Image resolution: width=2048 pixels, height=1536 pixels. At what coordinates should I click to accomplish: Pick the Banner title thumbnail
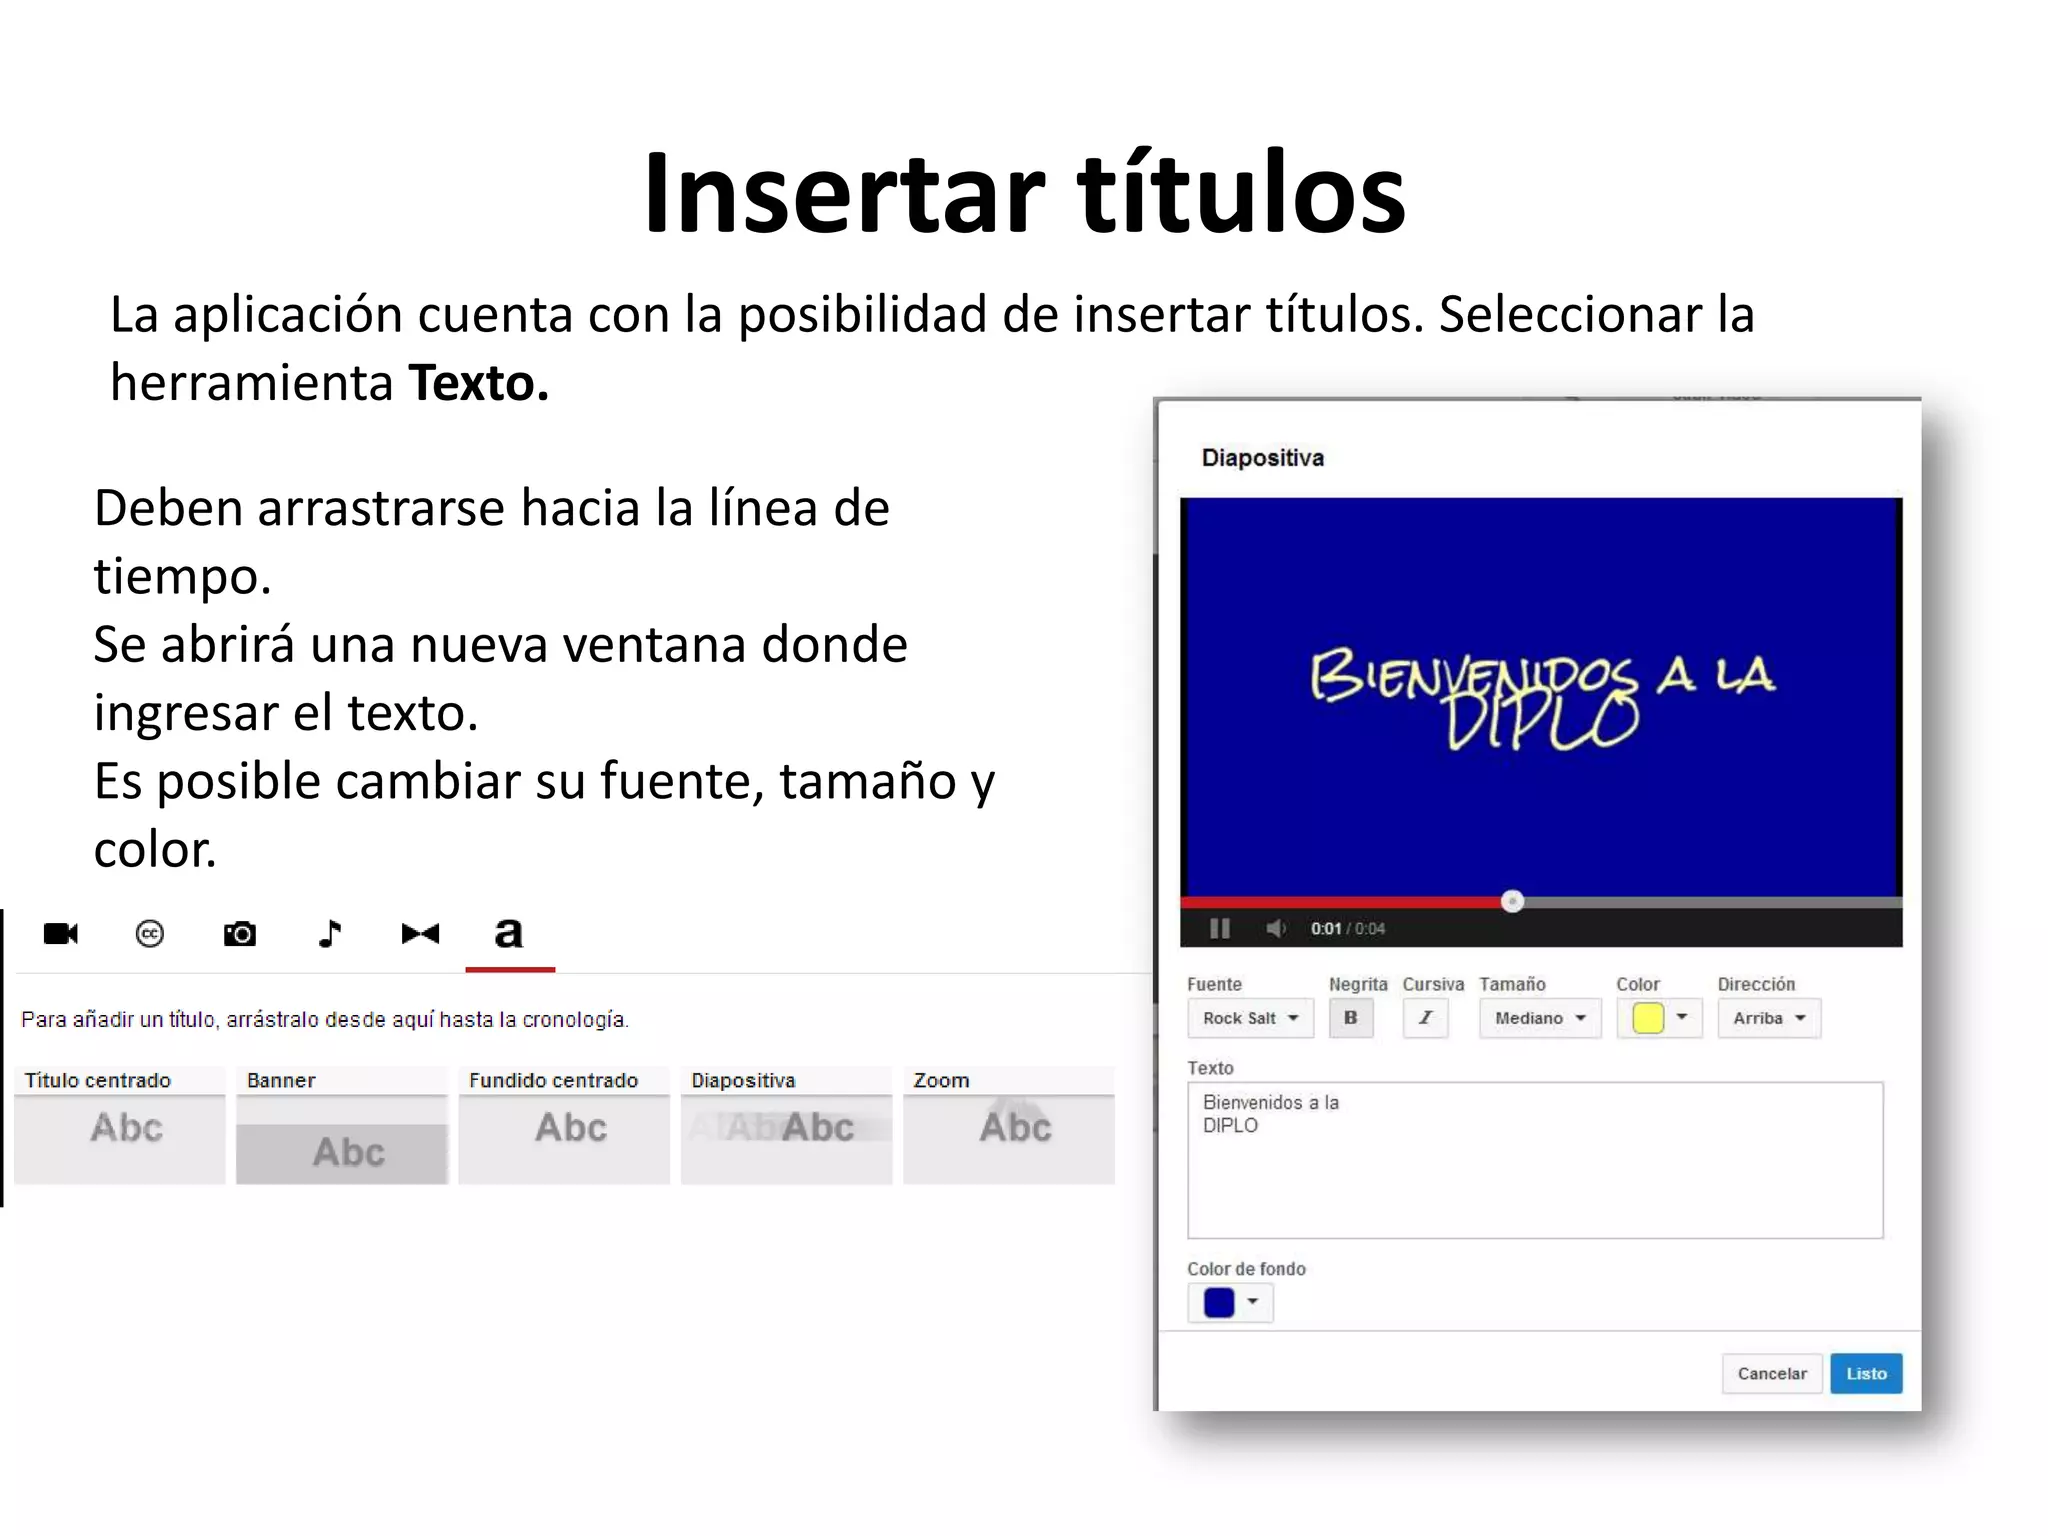coord(342,1126)
